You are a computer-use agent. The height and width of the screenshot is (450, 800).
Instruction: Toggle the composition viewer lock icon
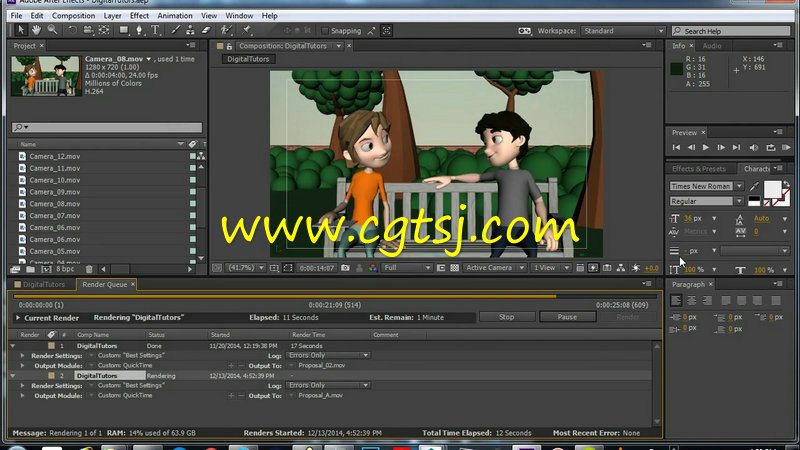[230, 46]
